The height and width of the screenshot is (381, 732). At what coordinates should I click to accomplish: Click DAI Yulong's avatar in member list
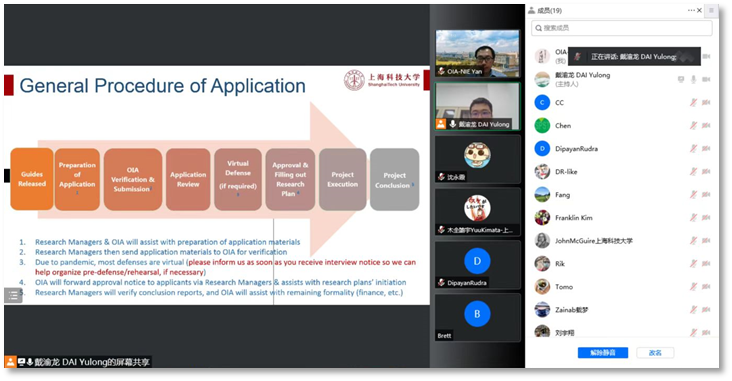[x=542, y=79]
